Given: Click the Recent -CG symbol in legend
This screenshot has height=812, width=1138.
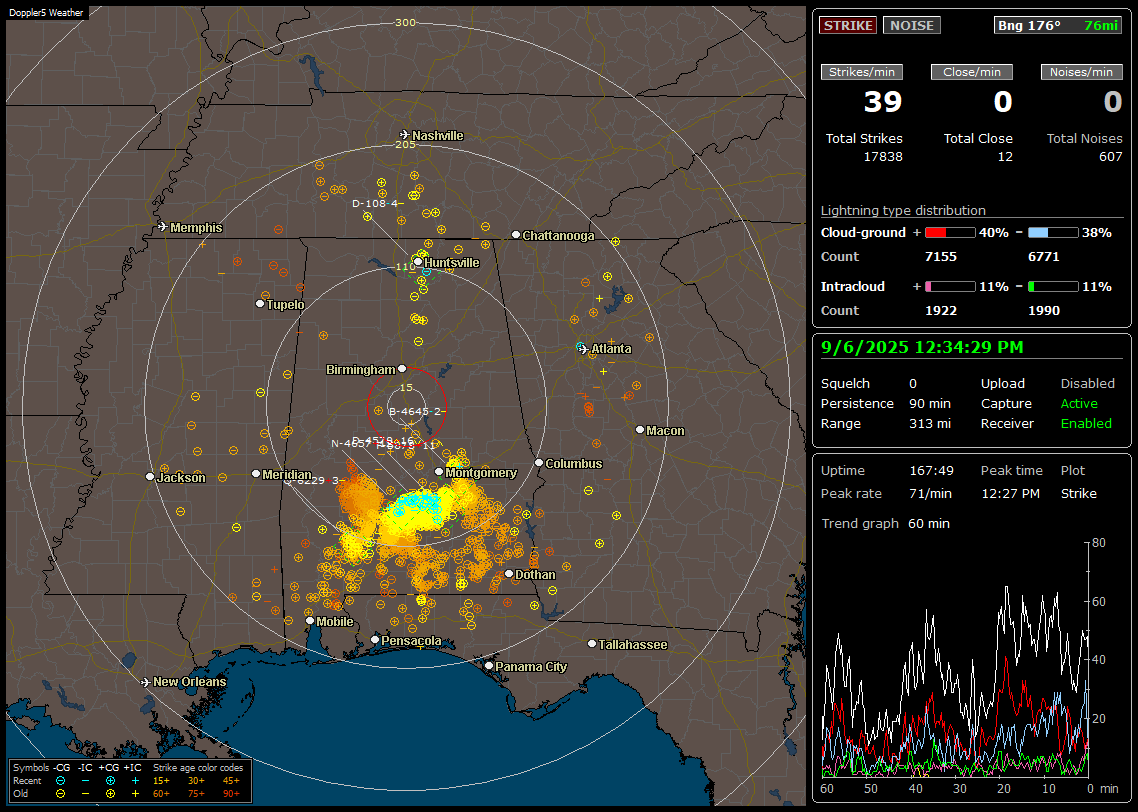Looking at the screenshot, I should point(61,781).
